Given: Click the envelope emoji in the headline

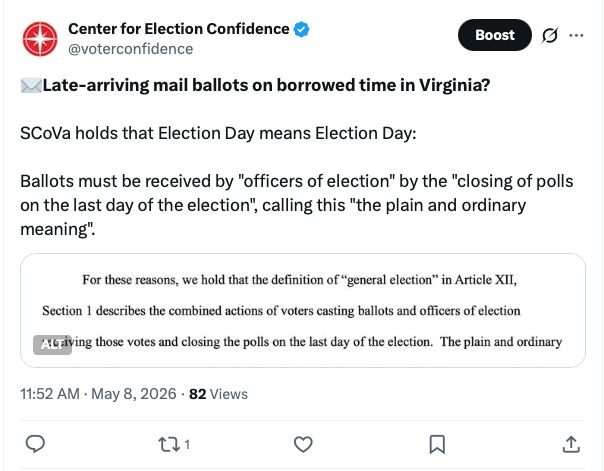Looking at the screenshot, I should [x=31, y=85].
